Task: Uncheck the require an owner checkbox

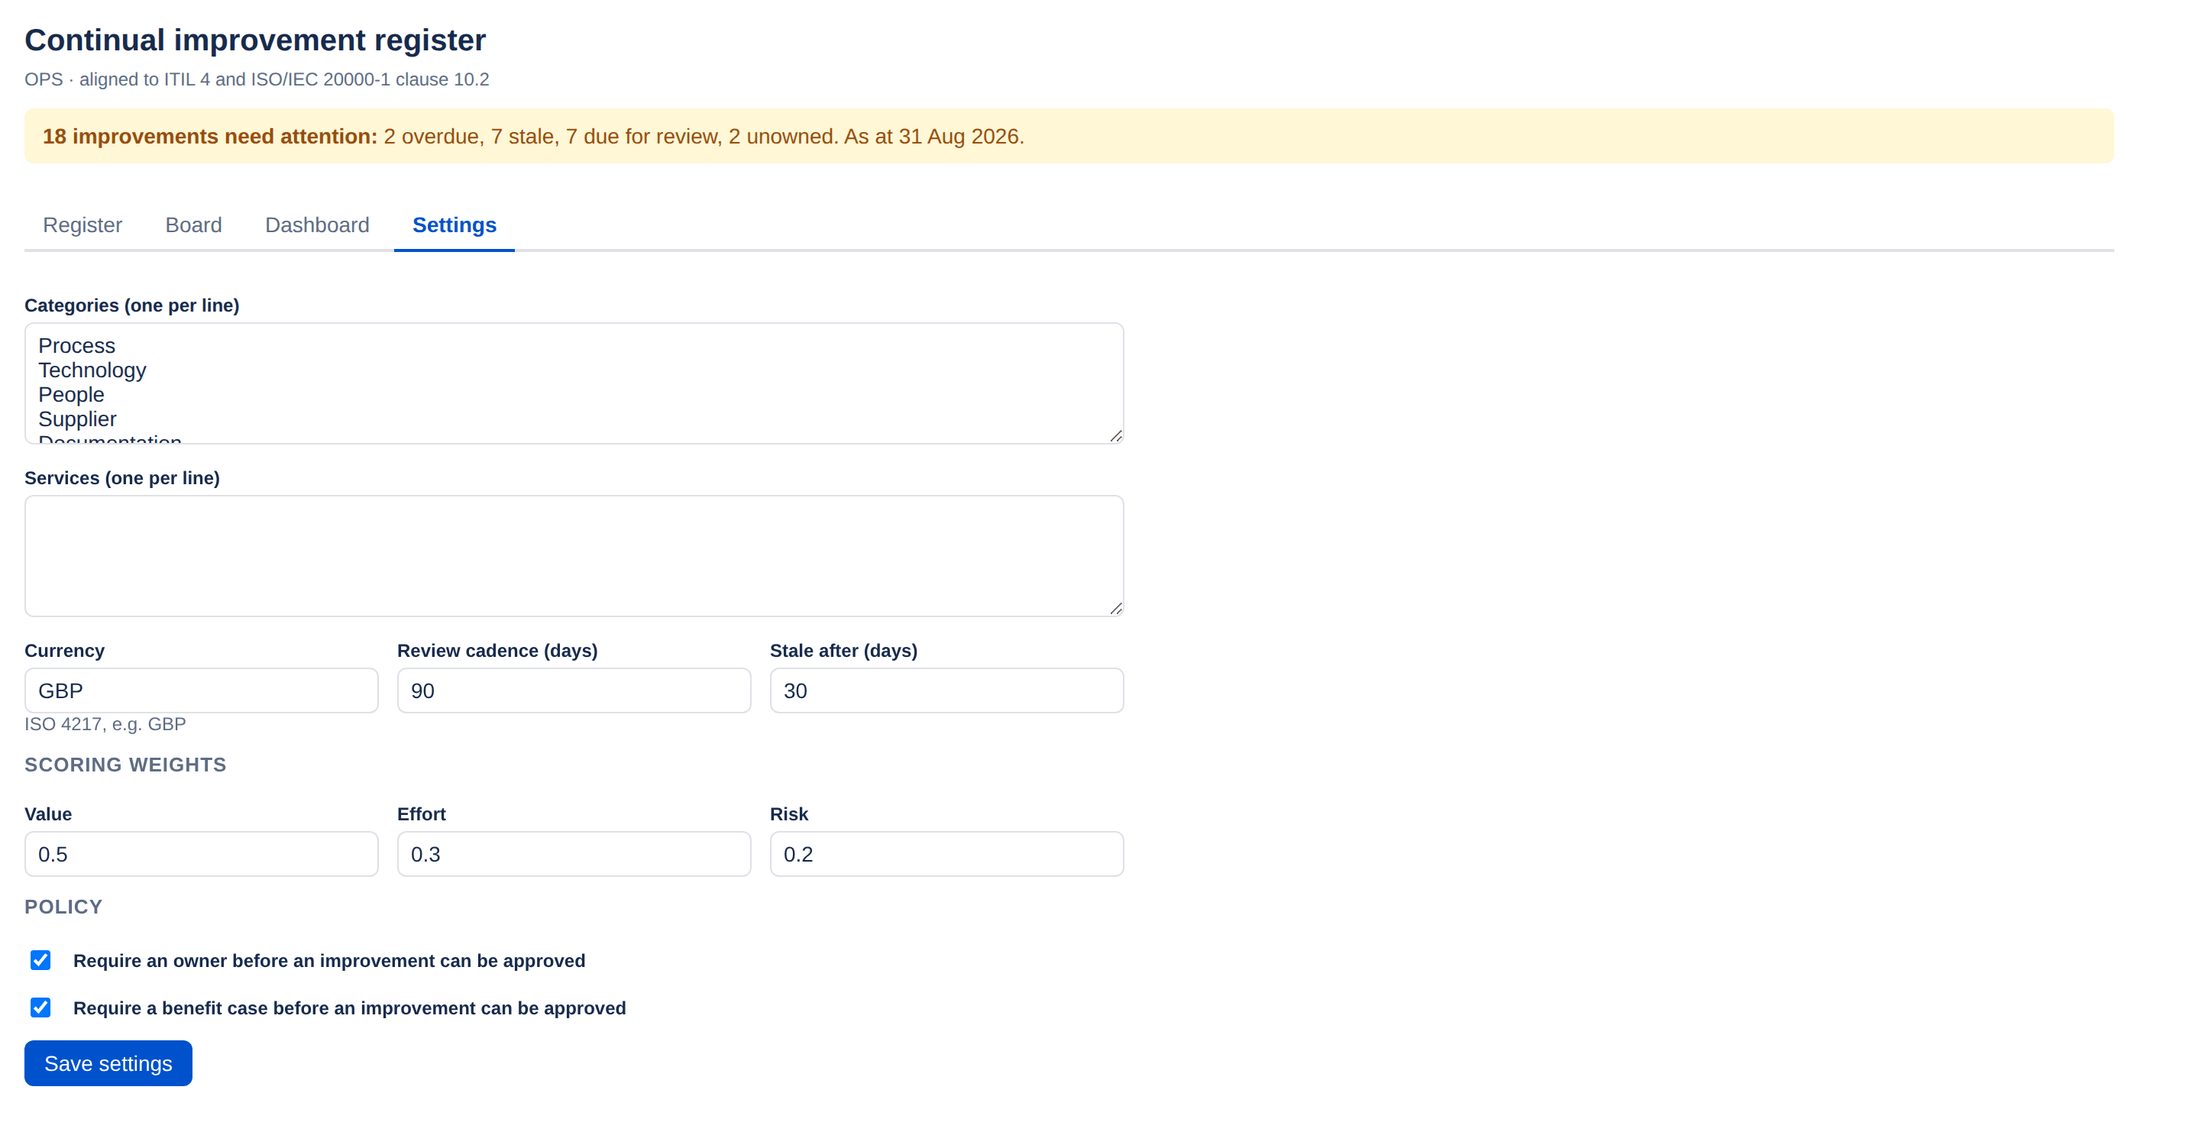Action: coord(40,960)
